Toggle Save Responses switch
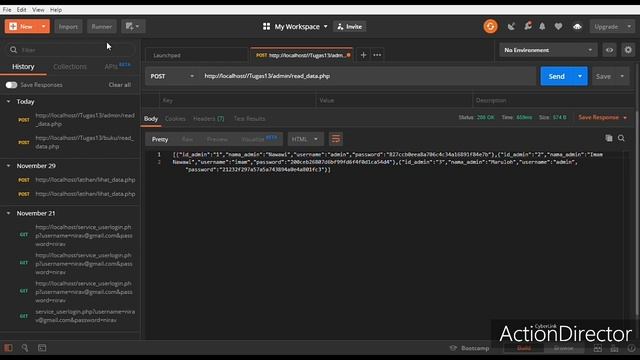This screenshot has width=640, height=360. point(11,85)
